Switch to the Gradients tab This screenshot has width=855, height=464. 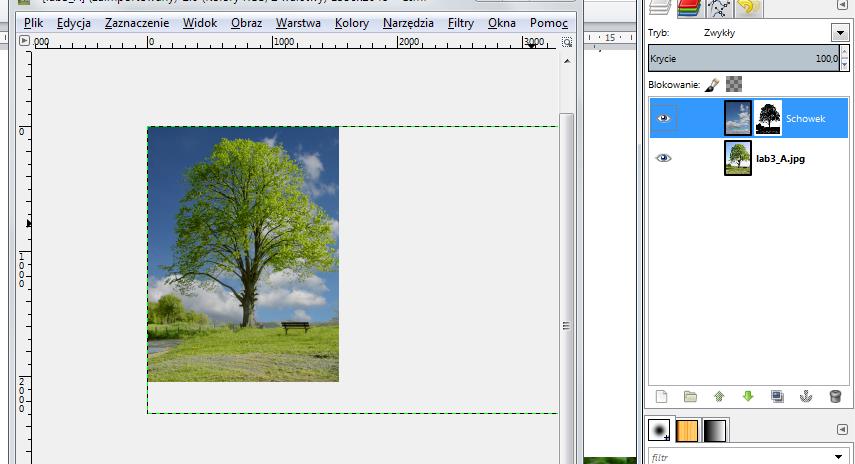[x=715, y=430]
